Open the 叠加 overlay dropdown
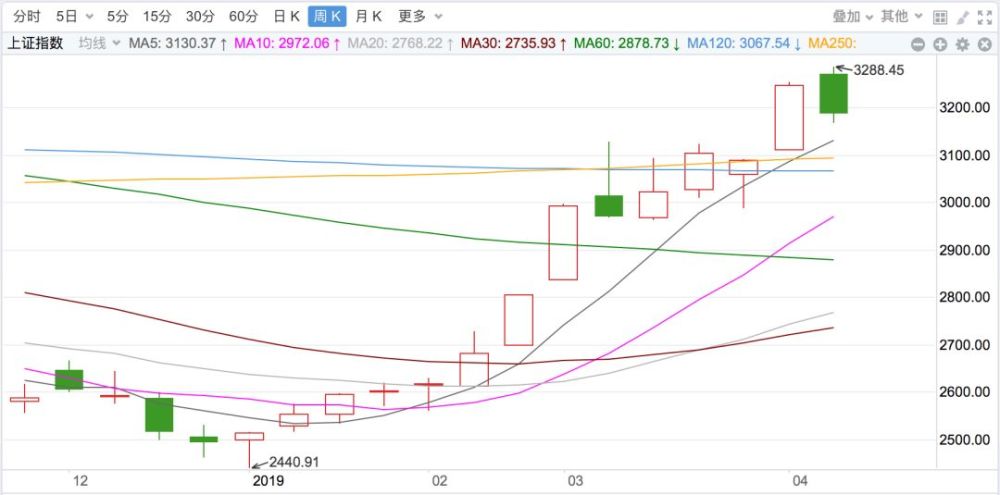This screenshot has width=1000, height=495. click(852, 17)
